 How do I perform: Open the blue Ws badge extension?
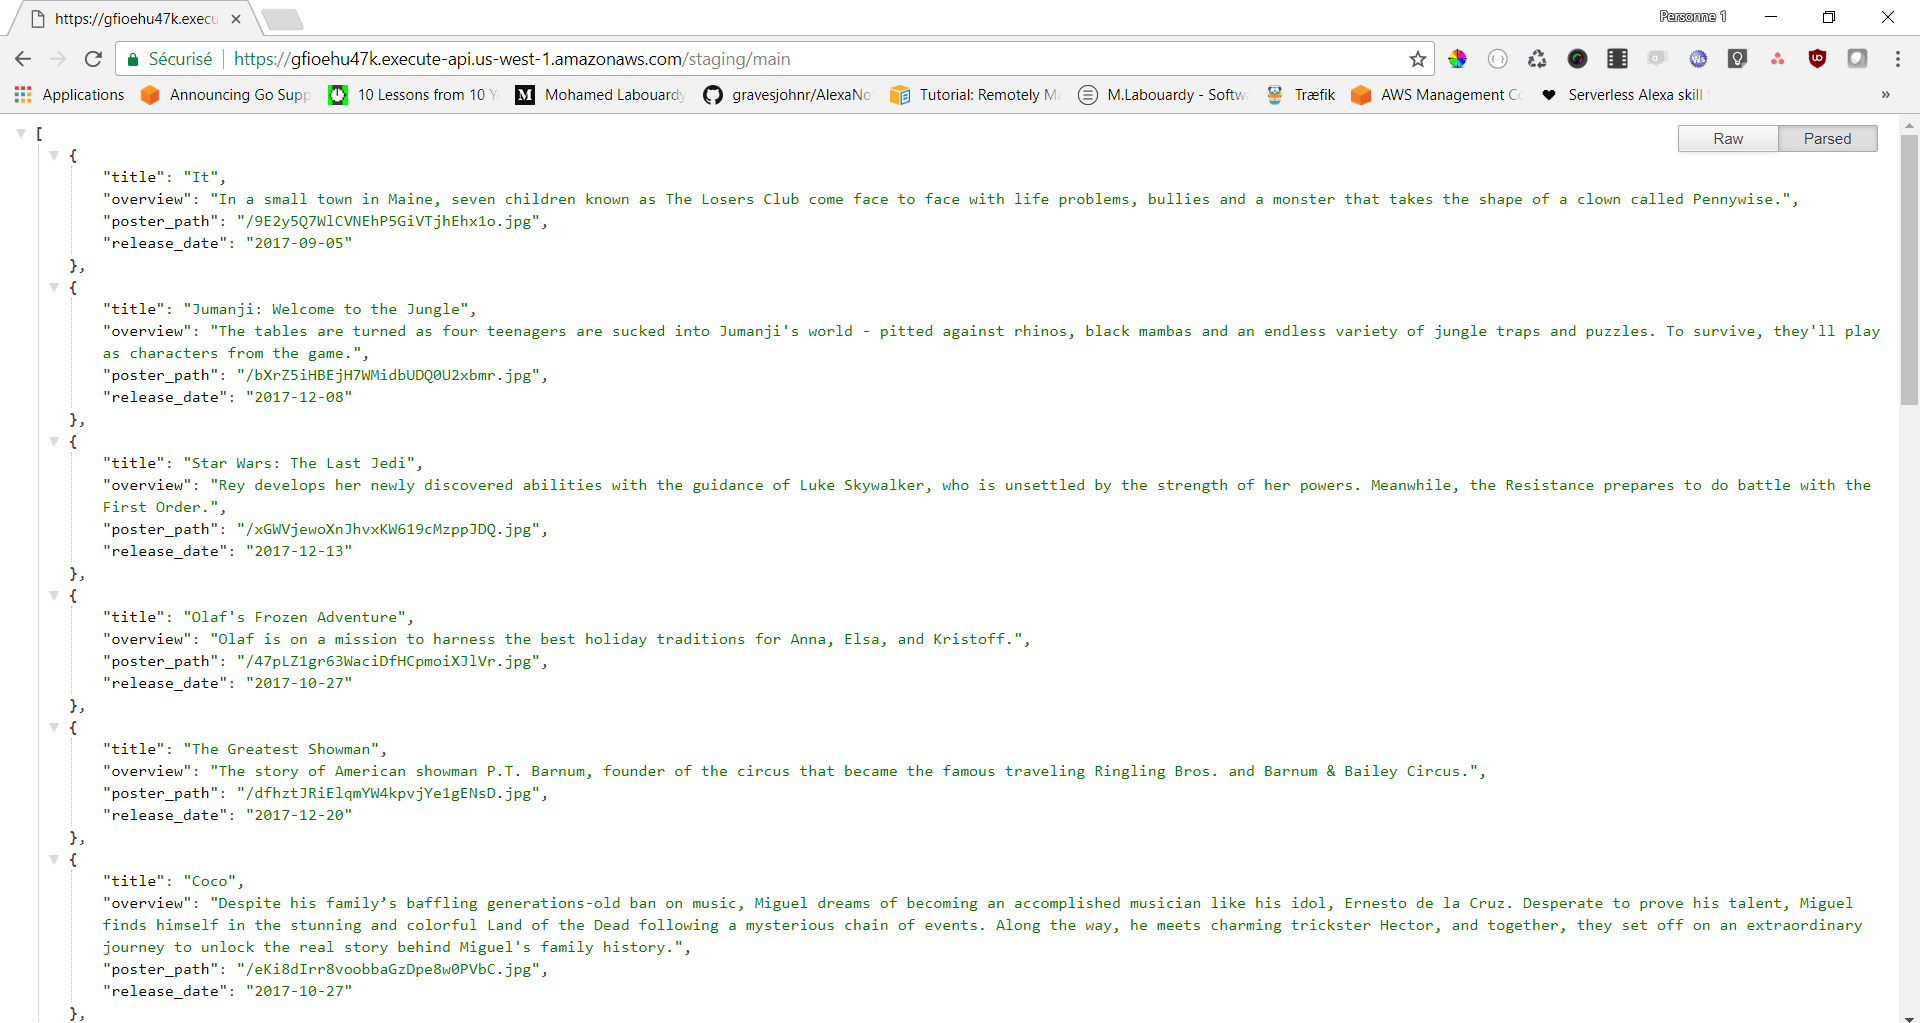click(1697, 59)
